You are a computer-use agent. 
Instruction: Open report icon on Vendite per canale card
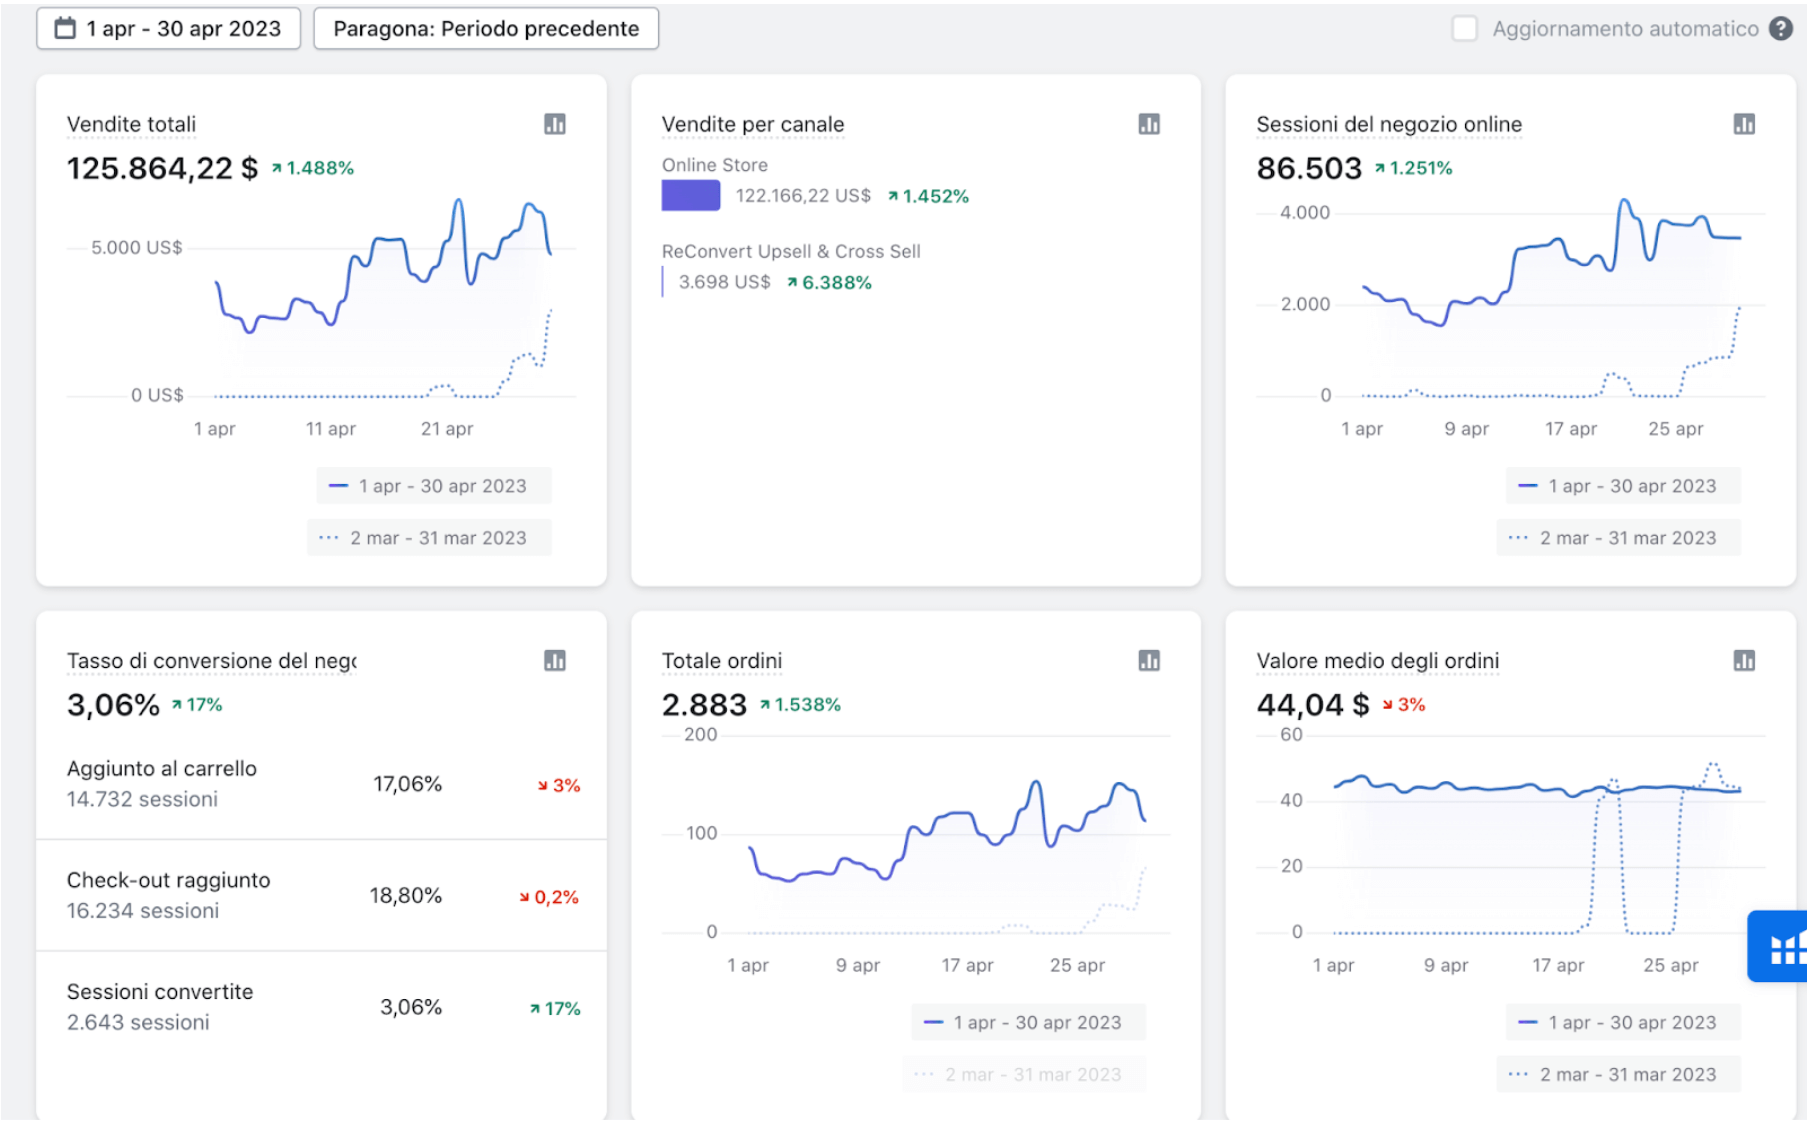[x=1149, y=124]
